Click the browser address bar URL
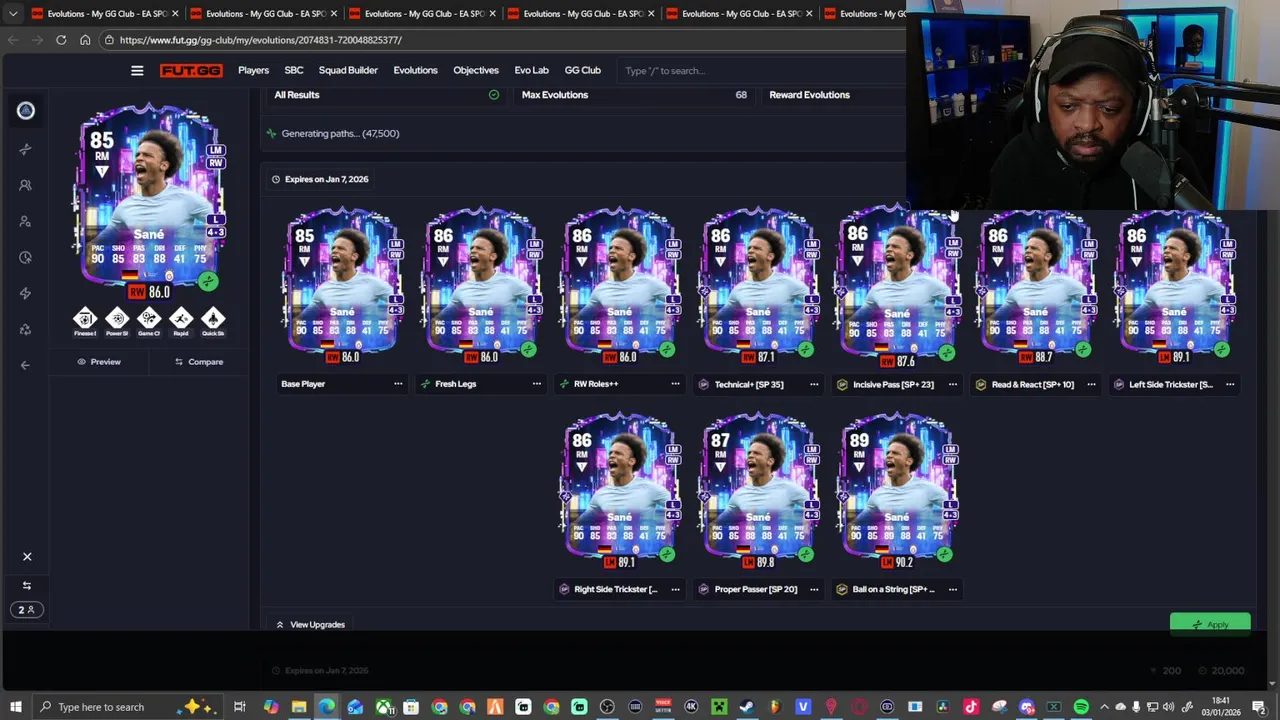 260,40
